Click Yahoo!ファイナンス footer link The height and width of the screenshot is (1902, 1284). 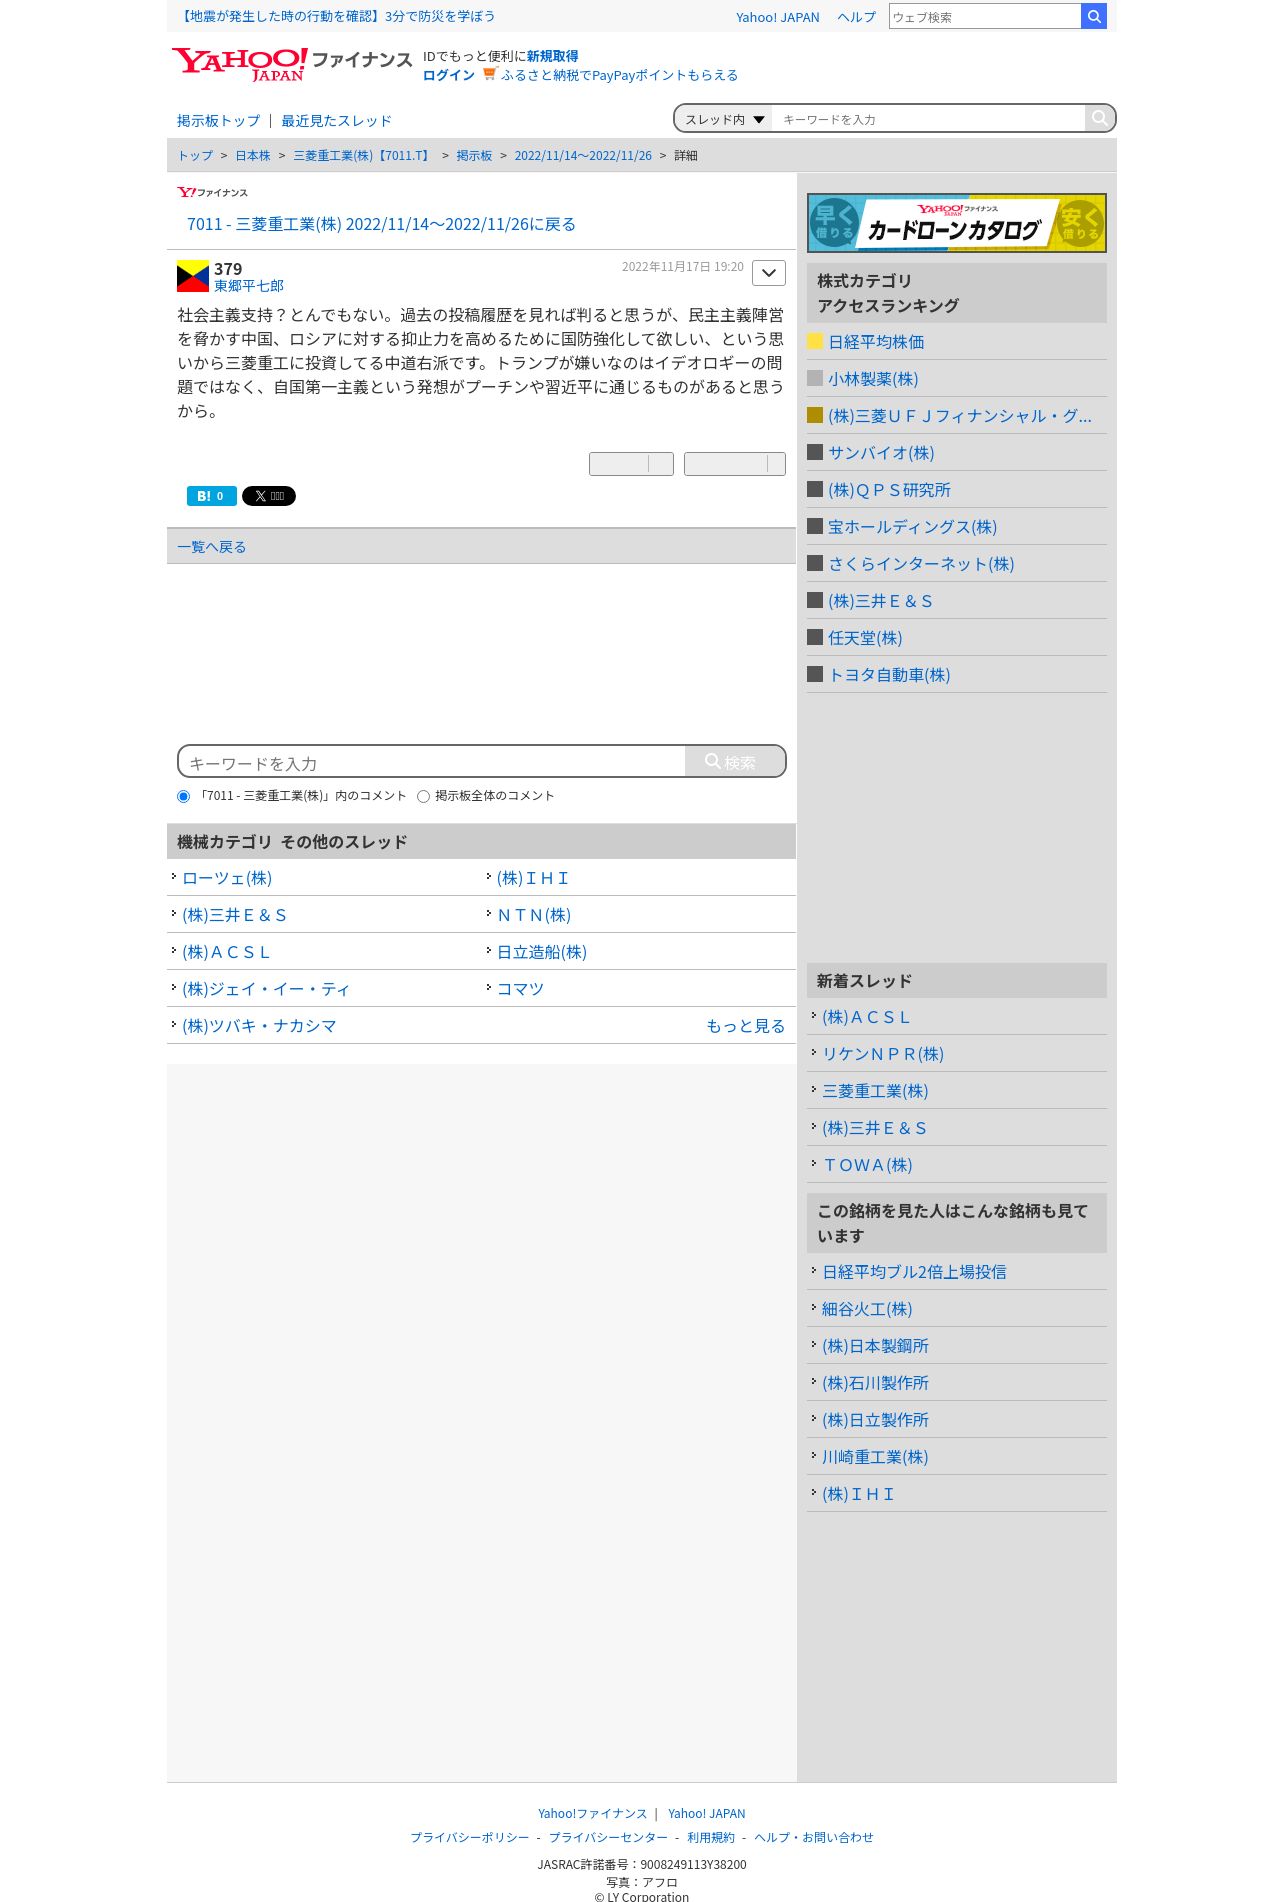592,1814
